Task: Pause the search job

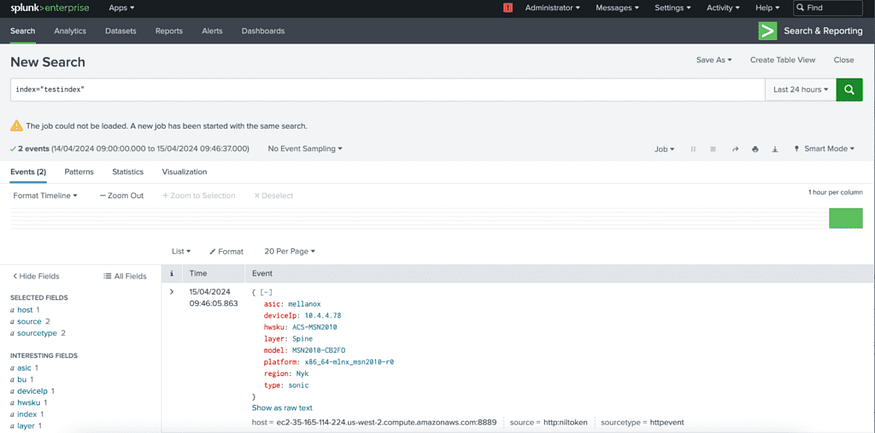Action: (x=693, y=149)
